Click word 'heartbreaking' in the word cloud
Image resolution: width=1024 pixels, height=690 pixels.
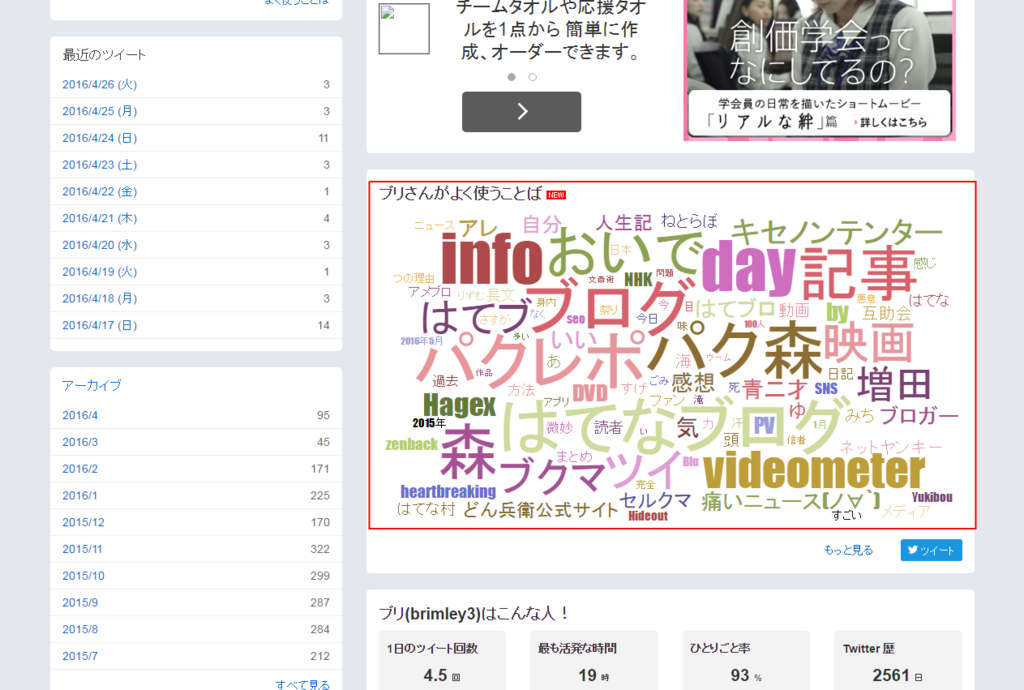pyautogui.click(x=448, y=492)
